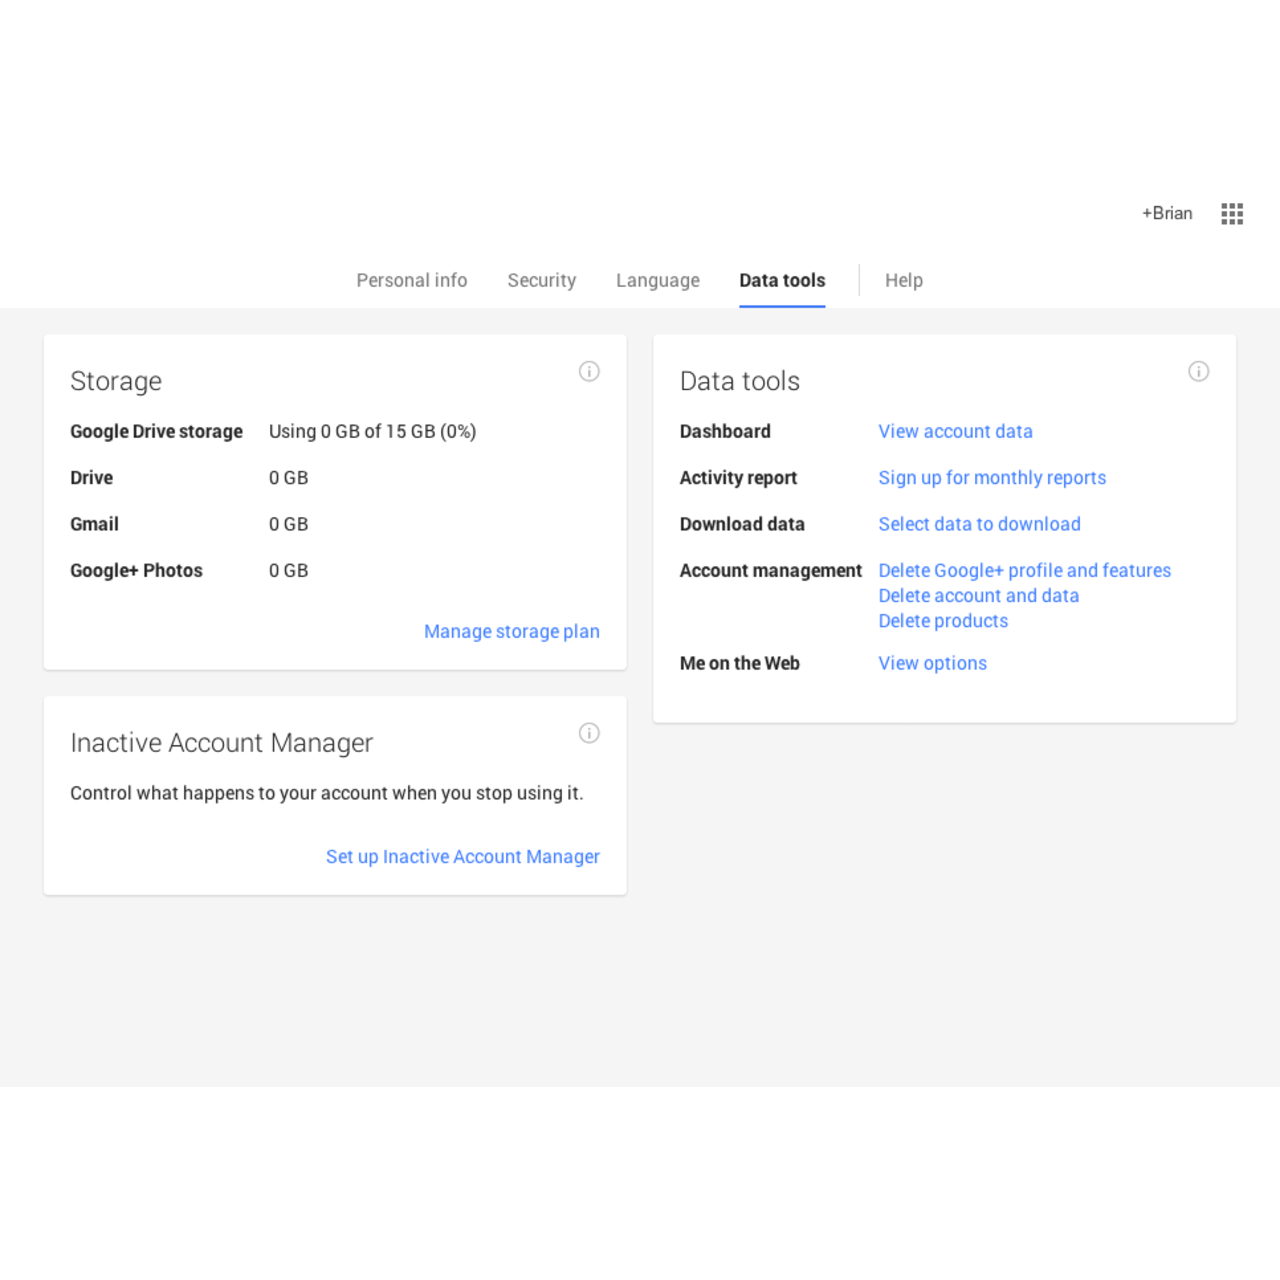Click Delete account and data link

978,596
